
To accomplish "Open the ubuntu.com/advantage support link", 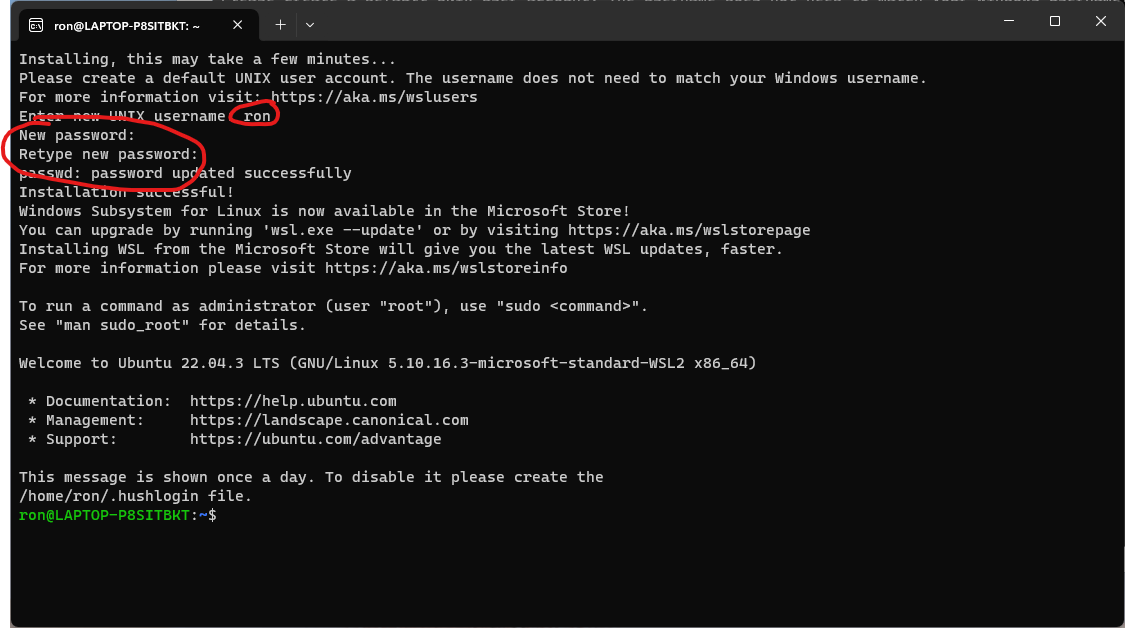I will (315, 439).
